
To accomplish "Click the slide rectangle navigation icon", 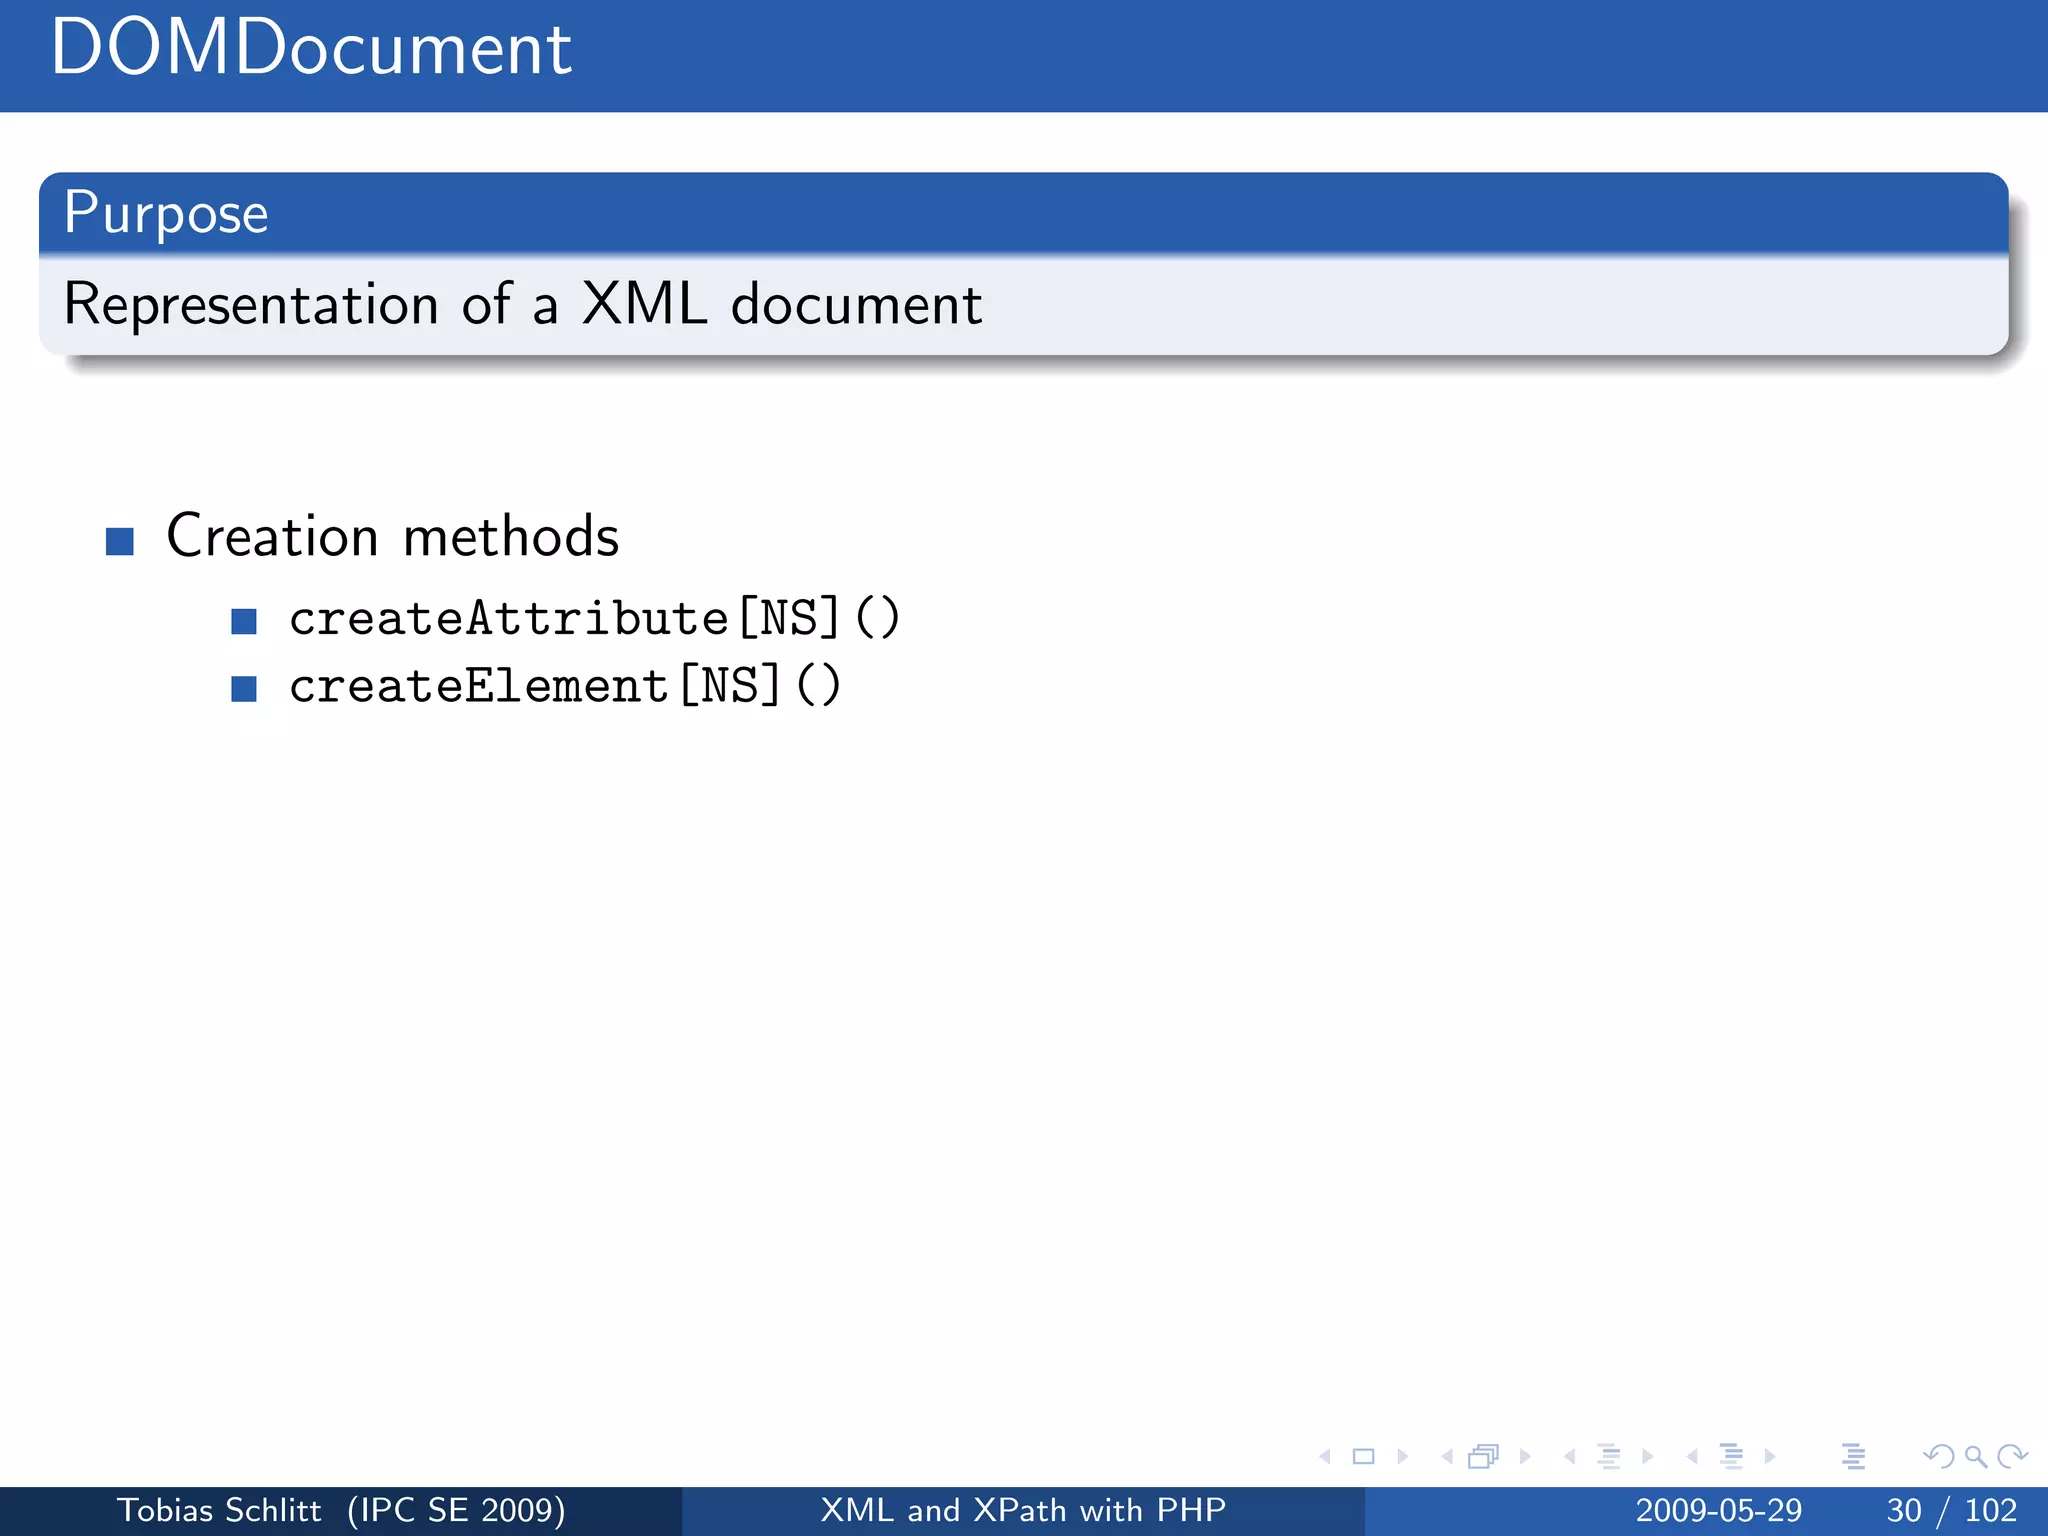I will coord(1363,1457).
